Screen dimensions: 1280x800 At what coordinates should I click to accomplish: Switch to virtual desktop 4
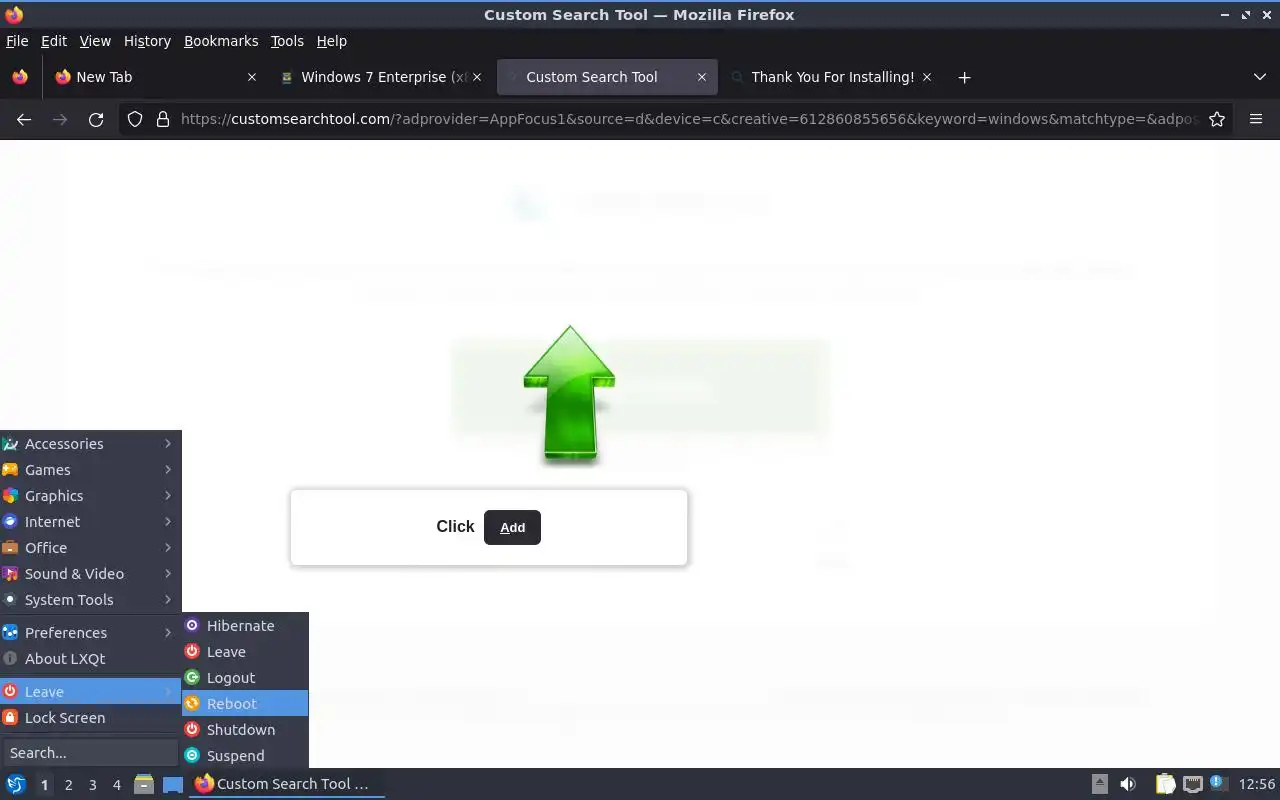116,785
